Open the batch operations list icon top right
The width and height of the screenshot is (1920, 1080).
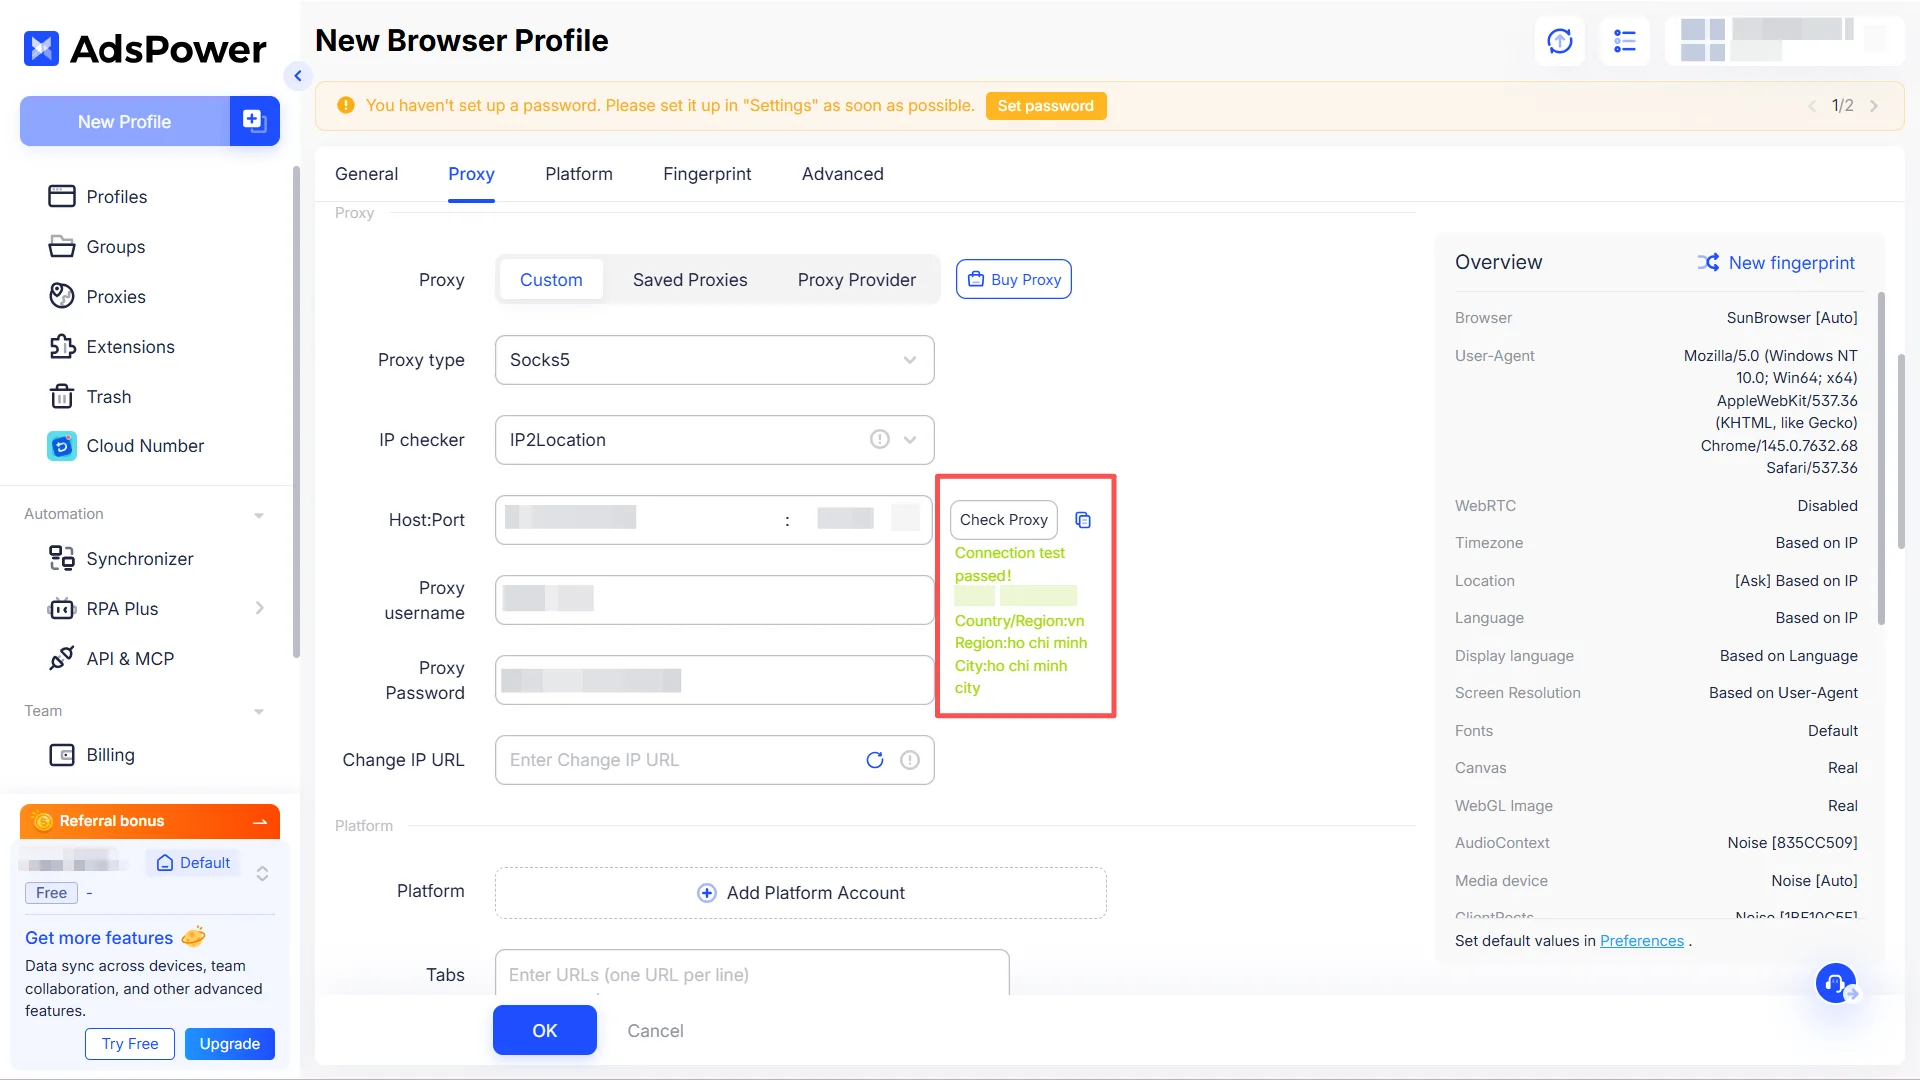tap(1625, 41)
